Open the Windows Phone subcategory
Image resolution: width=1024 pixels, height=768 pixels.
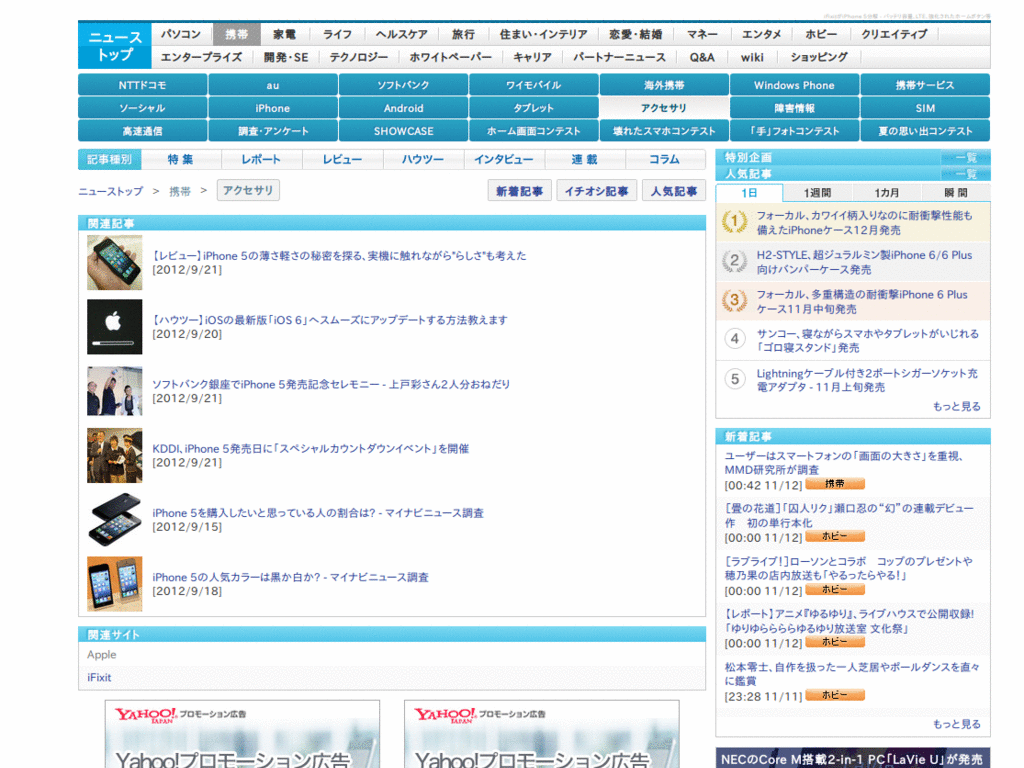794,85
